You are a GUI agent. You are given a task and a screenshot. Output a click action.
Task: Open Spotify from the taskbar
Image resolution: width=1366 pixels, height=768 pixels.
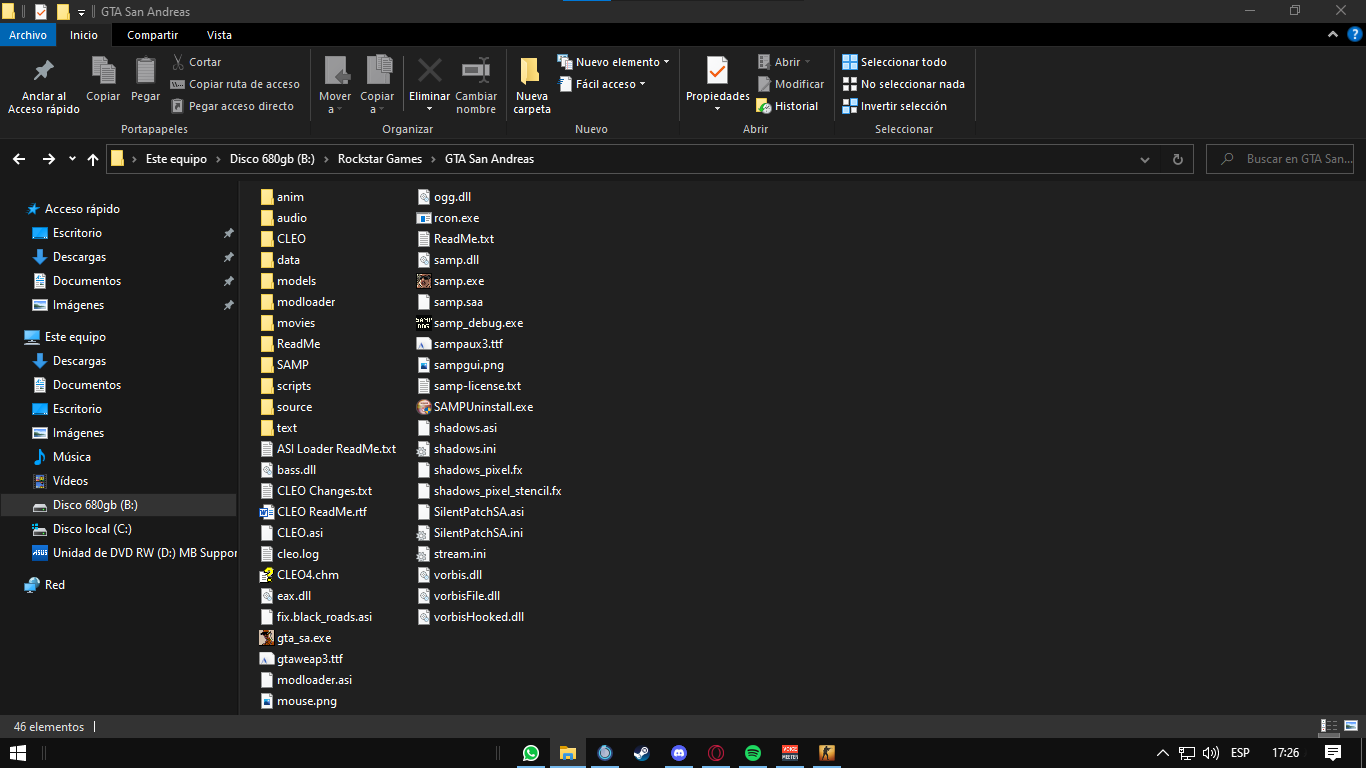click(x=753, y=753)
